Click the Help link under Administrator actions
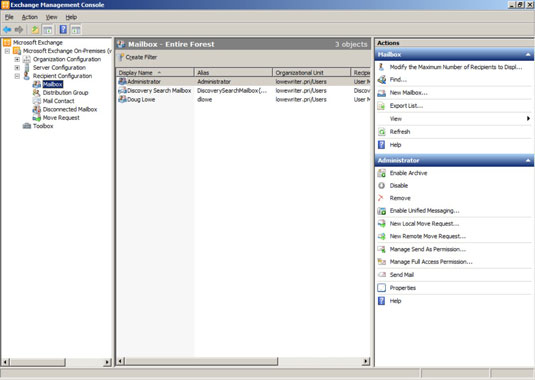Image resolution: width=535 pixels, height=380 pixels. point(395,301)
